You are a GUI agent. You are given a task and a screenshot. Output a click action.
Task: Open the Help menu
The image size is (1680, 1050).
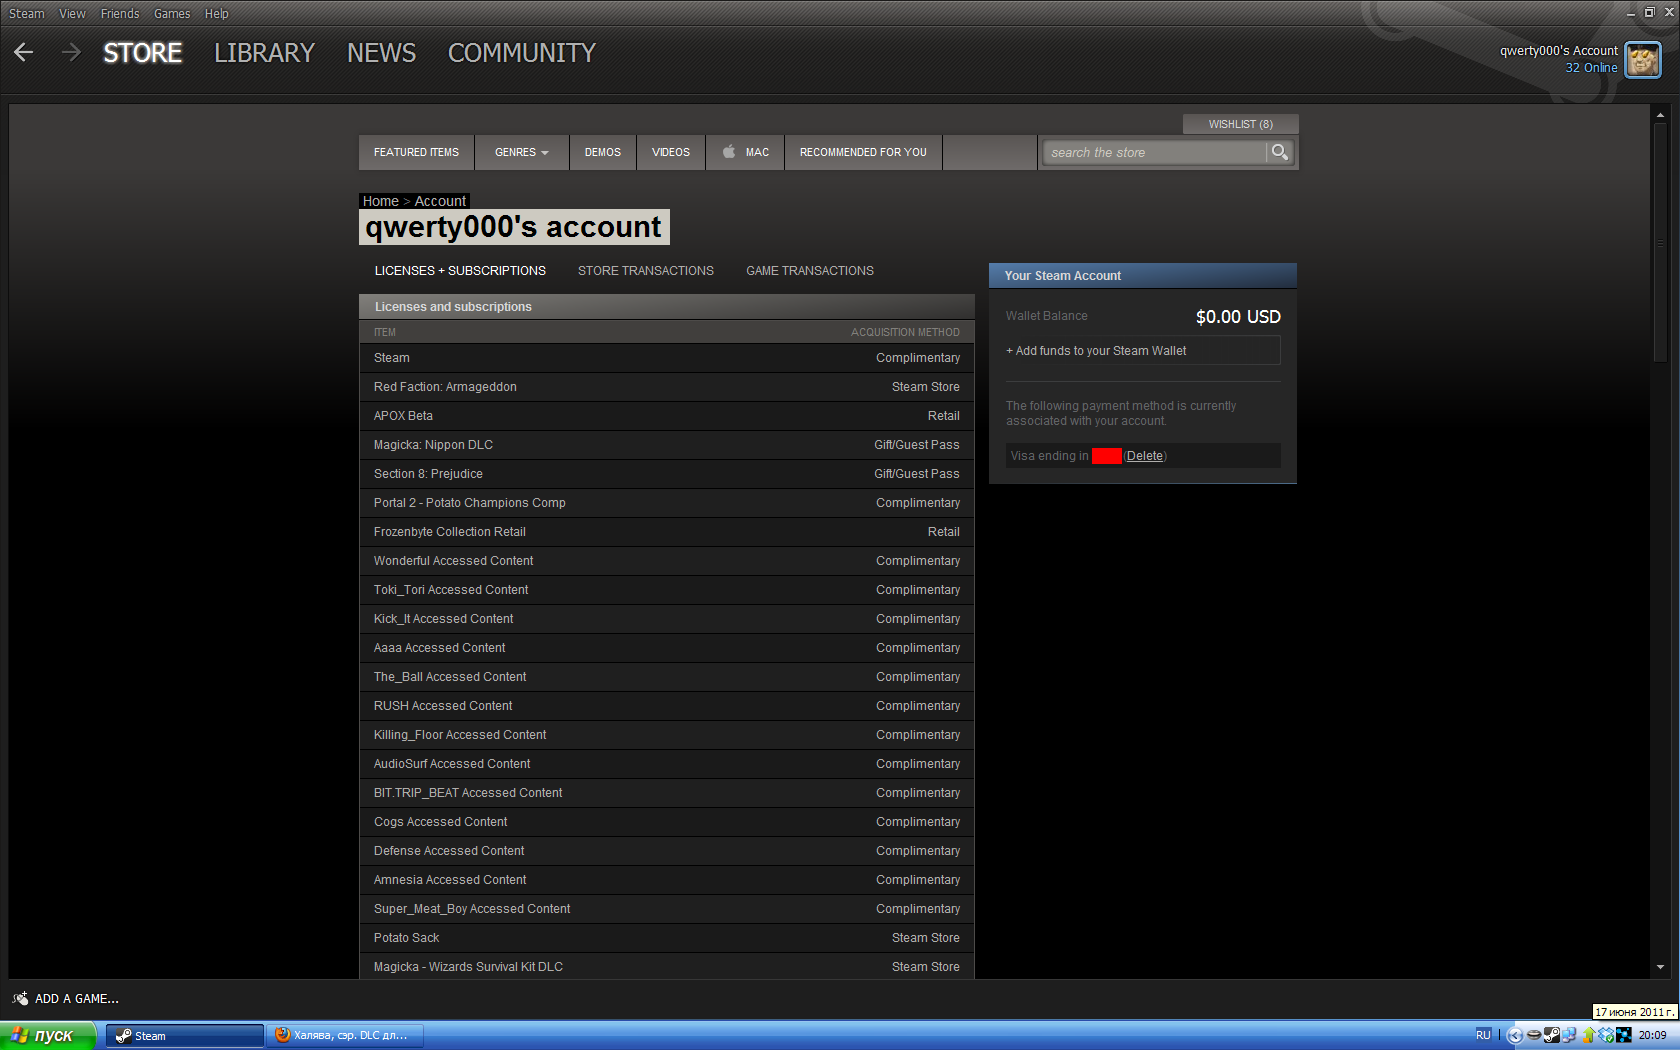217,13
